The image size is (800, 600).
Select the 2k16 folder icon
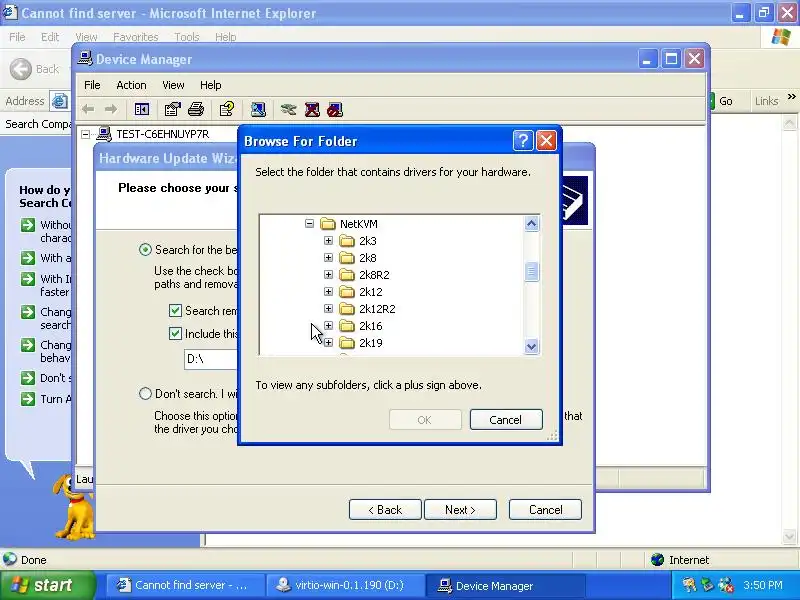[x=347, y=326]
